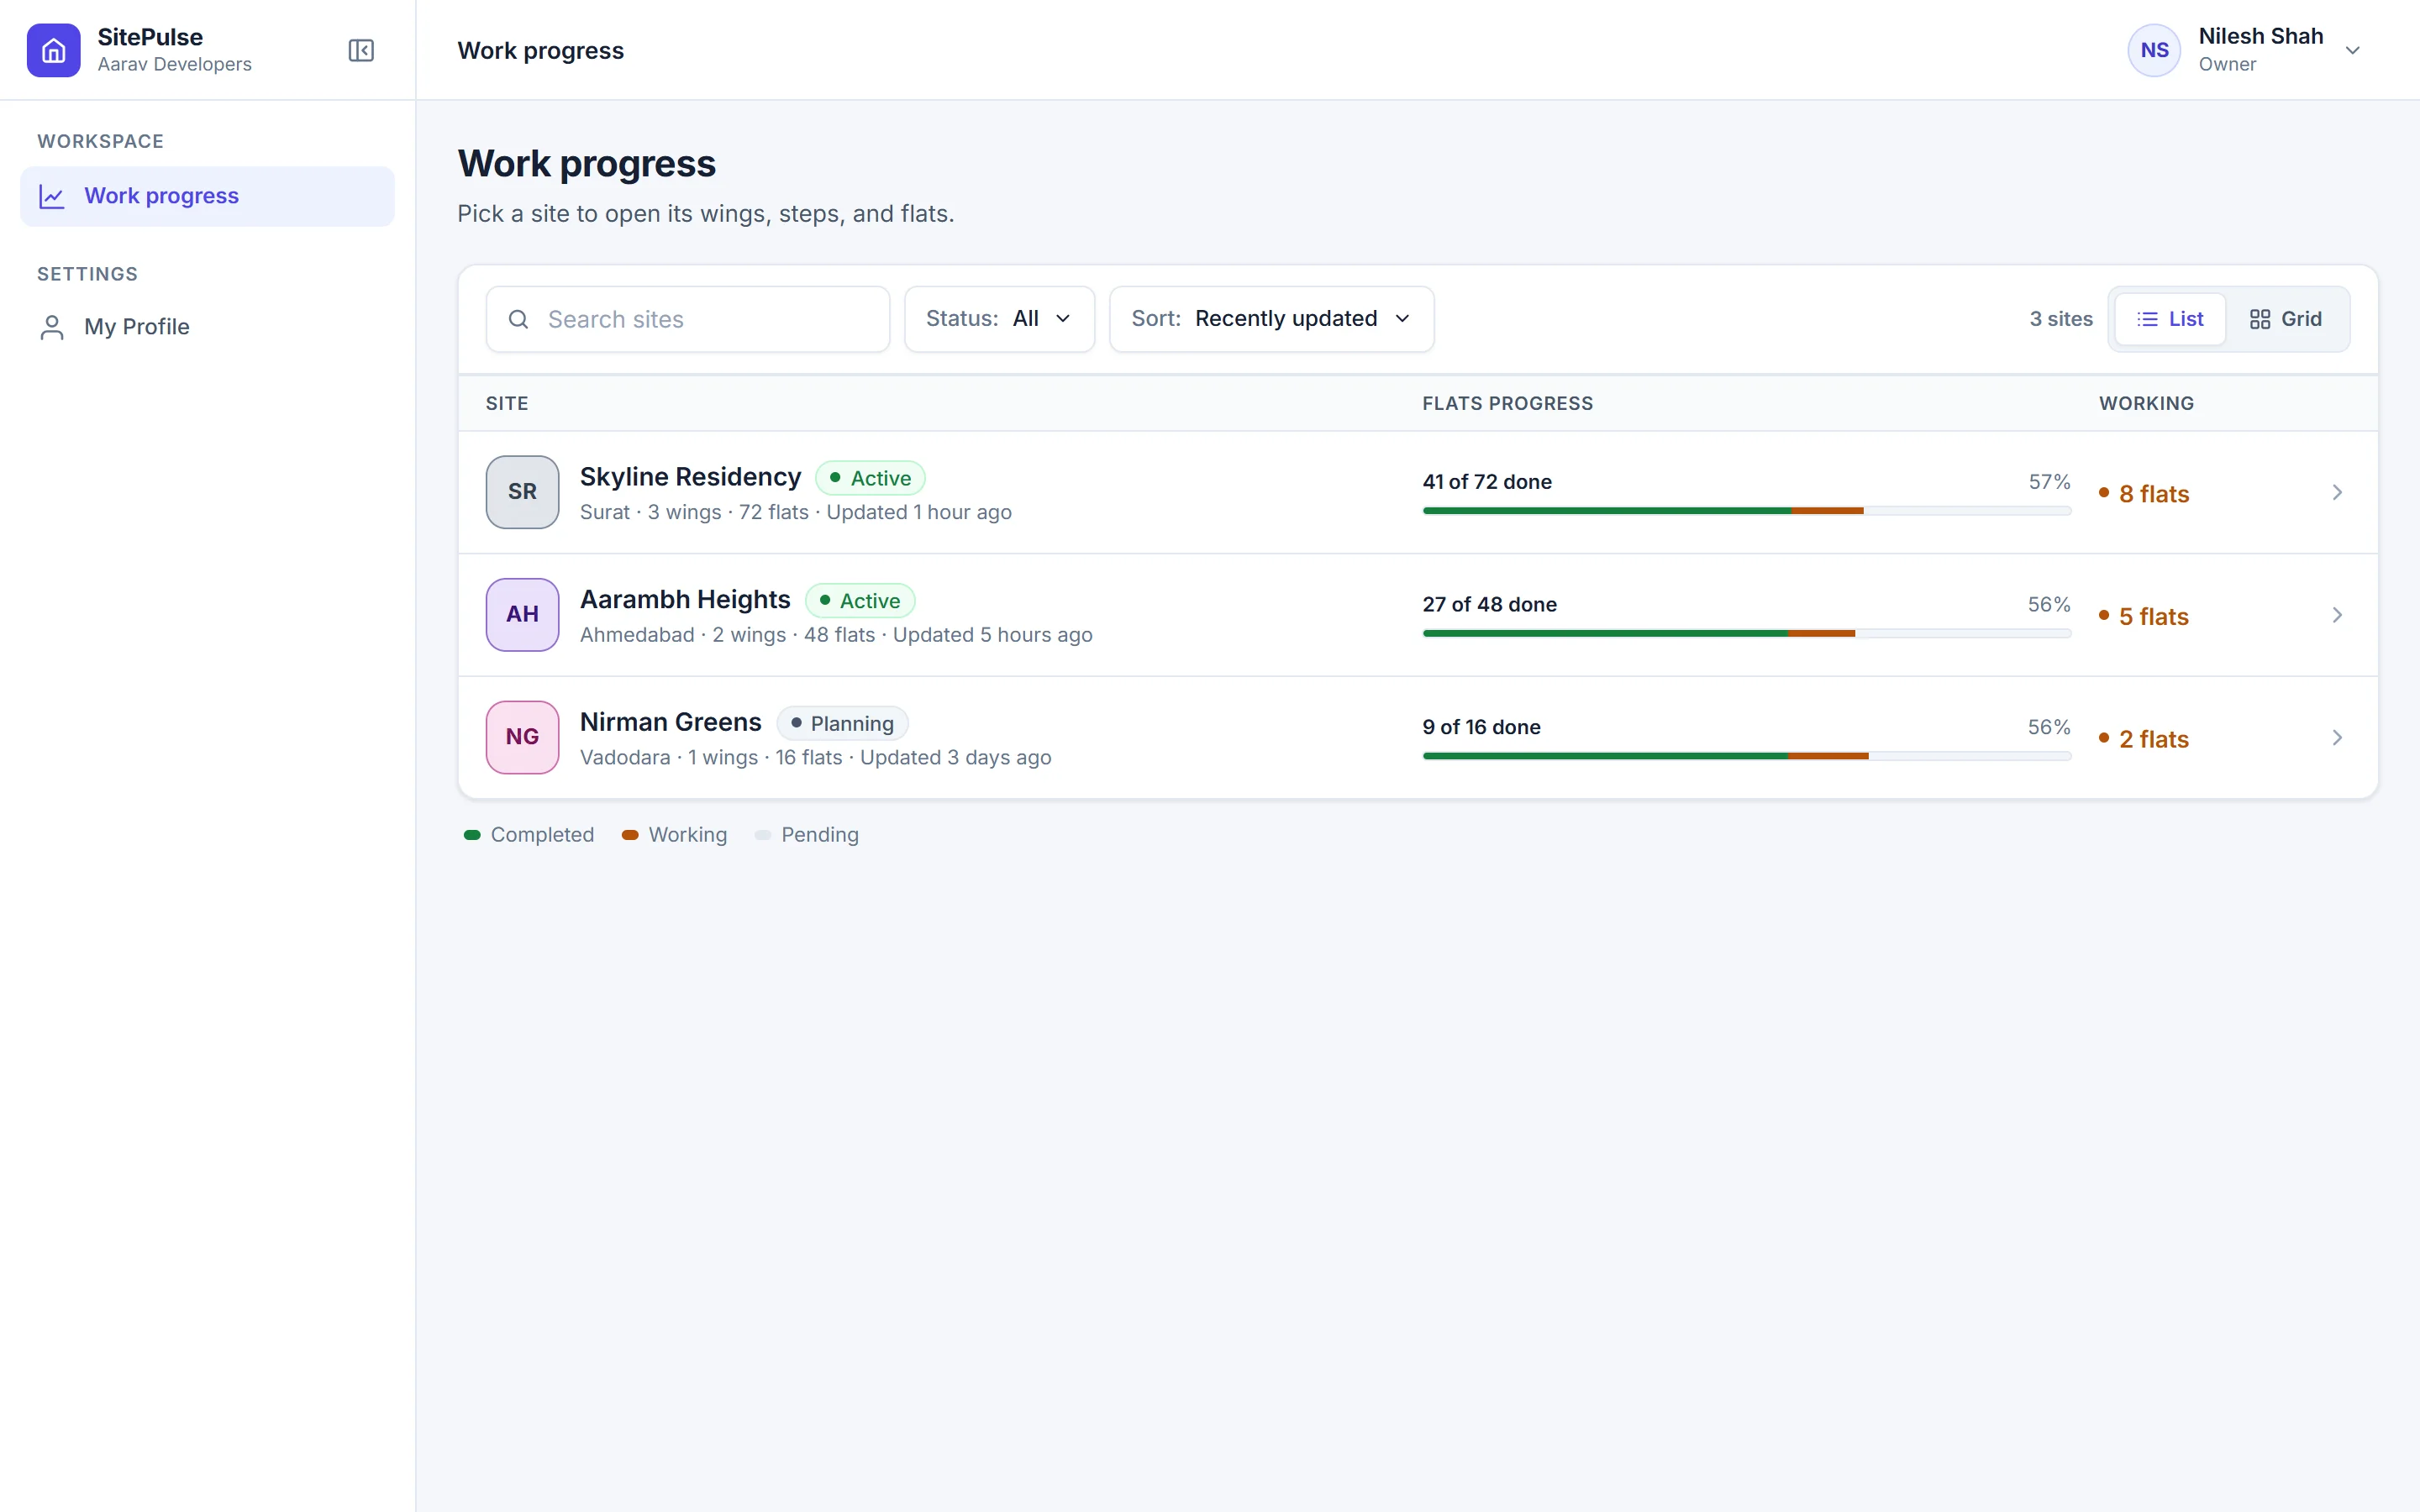The height and width of the screenshot is (1512, 2420).
Task: Click "41 of 72 done" text
Action: coord(1487,482)
